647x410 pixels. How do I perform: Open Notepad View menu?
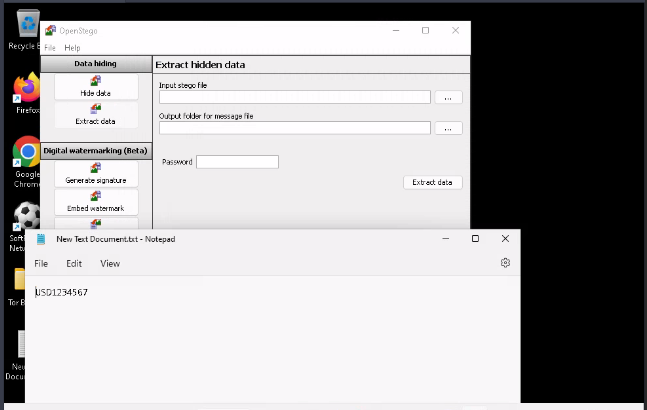110,264
